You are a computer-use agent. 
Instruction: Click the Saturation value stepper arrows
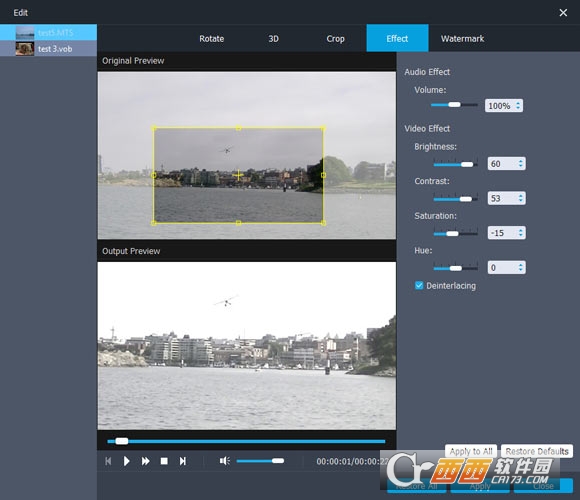(521, 233)
